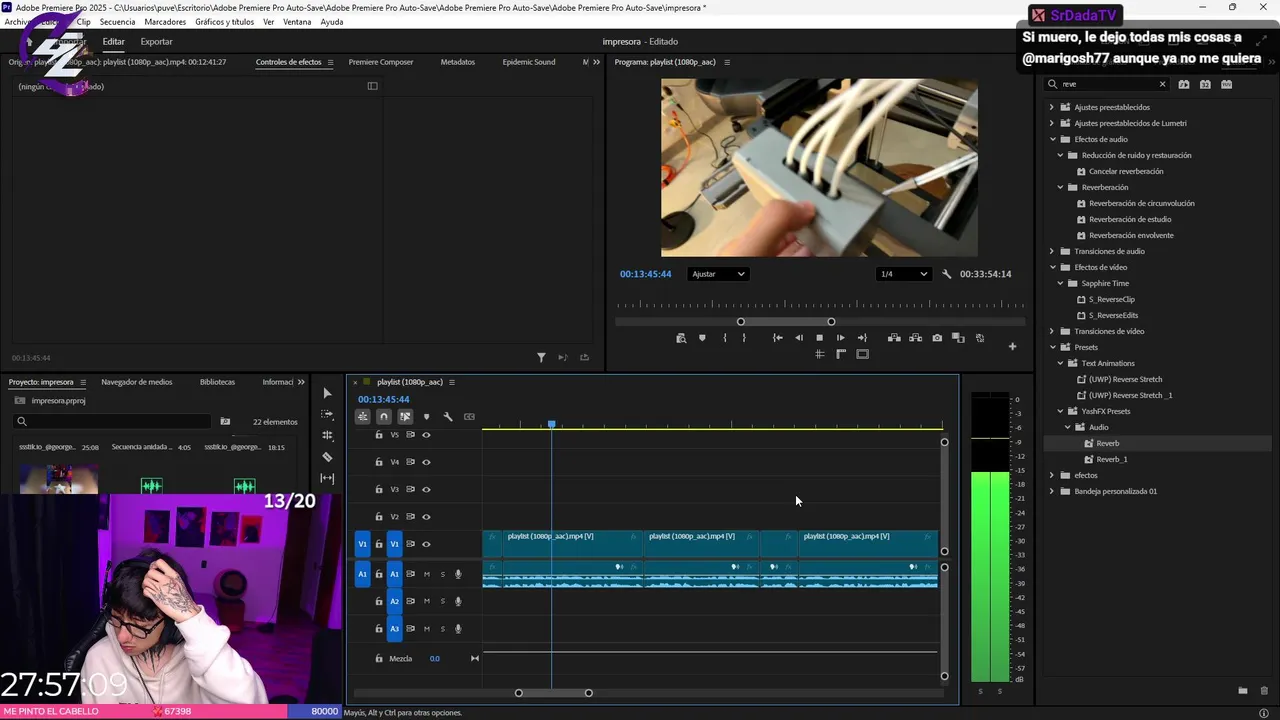Hide video track V2 output
The width and height of the screenshot is (1280, 720).
pos(426,517)
